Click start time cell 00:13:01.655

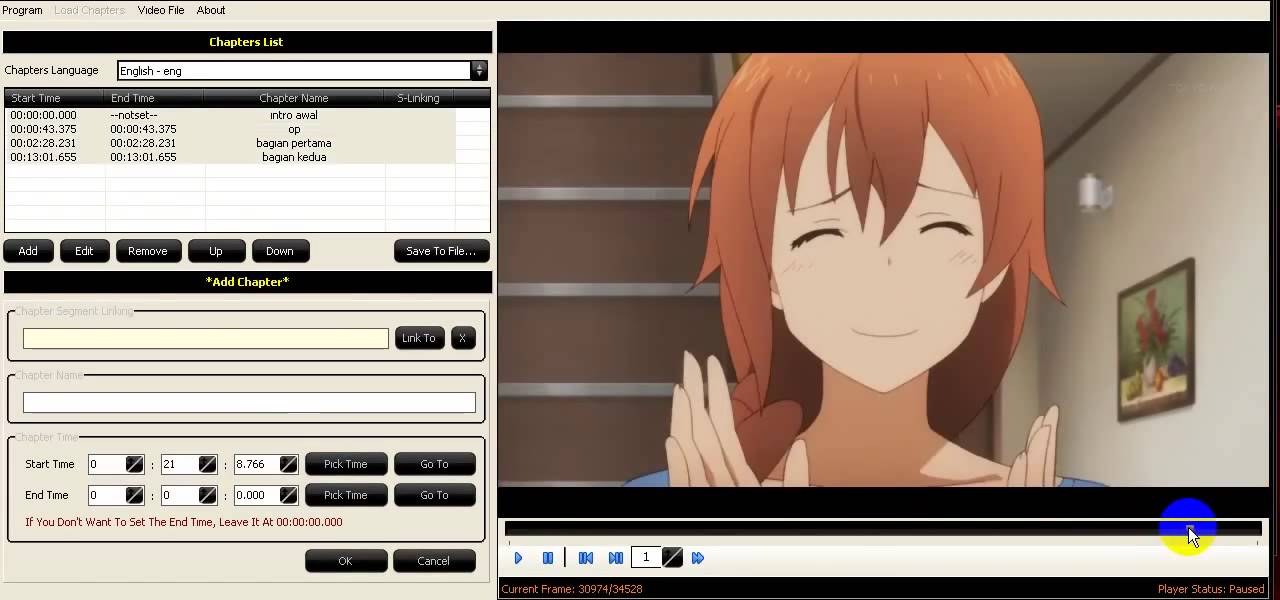(44, 157)
